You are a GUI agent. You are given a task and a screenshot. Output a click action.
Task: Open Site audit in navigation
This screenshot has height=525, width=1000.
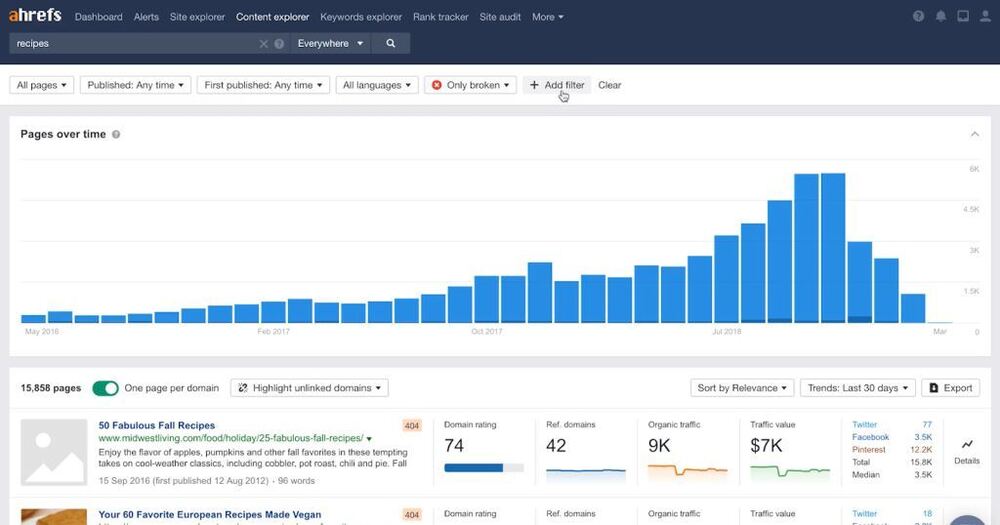[x=500, y=17]
